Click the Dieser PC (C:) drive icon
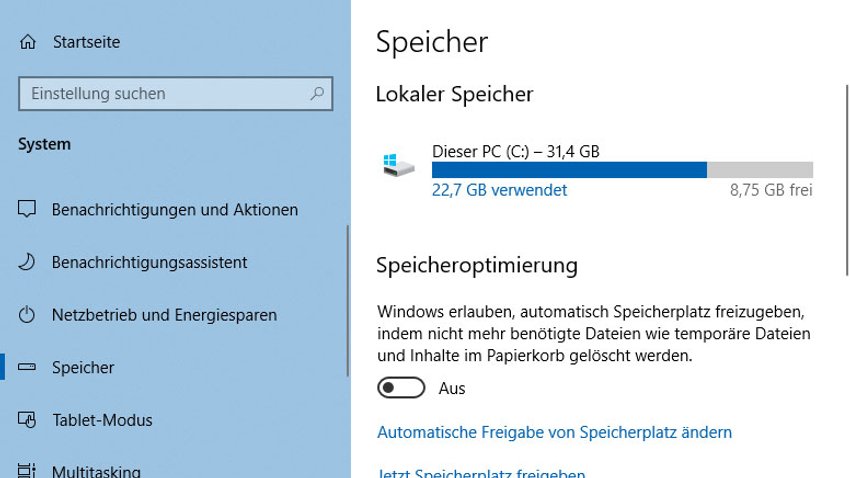Screen dimensions: 850x478 point(398,165)
